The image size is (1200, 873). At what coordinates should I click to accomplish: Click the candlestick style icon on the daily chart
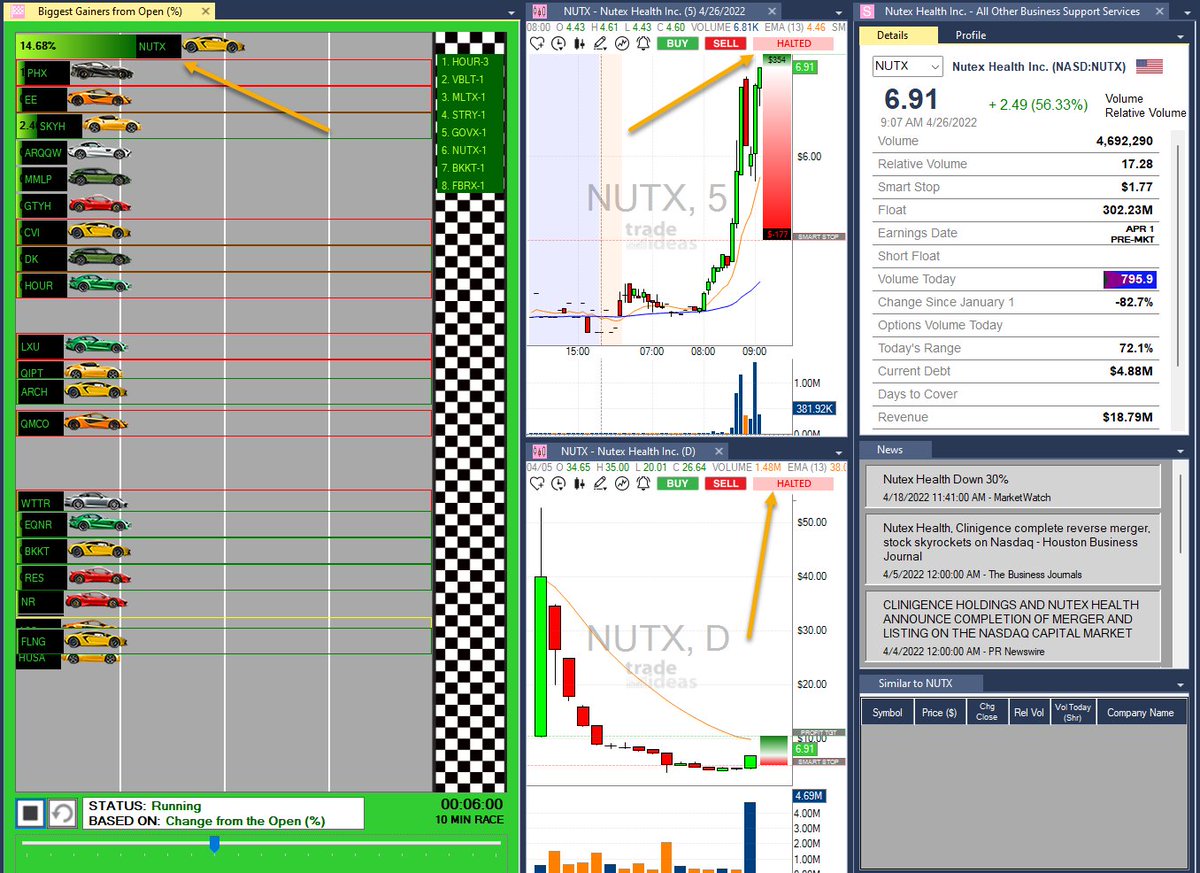pos(580,484)
